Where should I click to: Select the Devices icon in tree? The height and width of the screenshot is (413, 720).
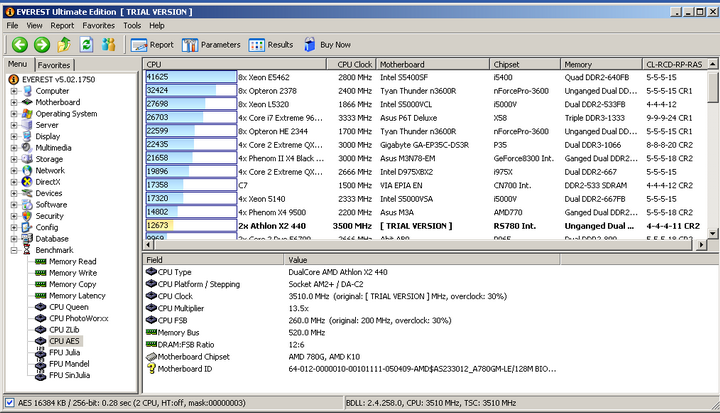click(x=27, y=193)
